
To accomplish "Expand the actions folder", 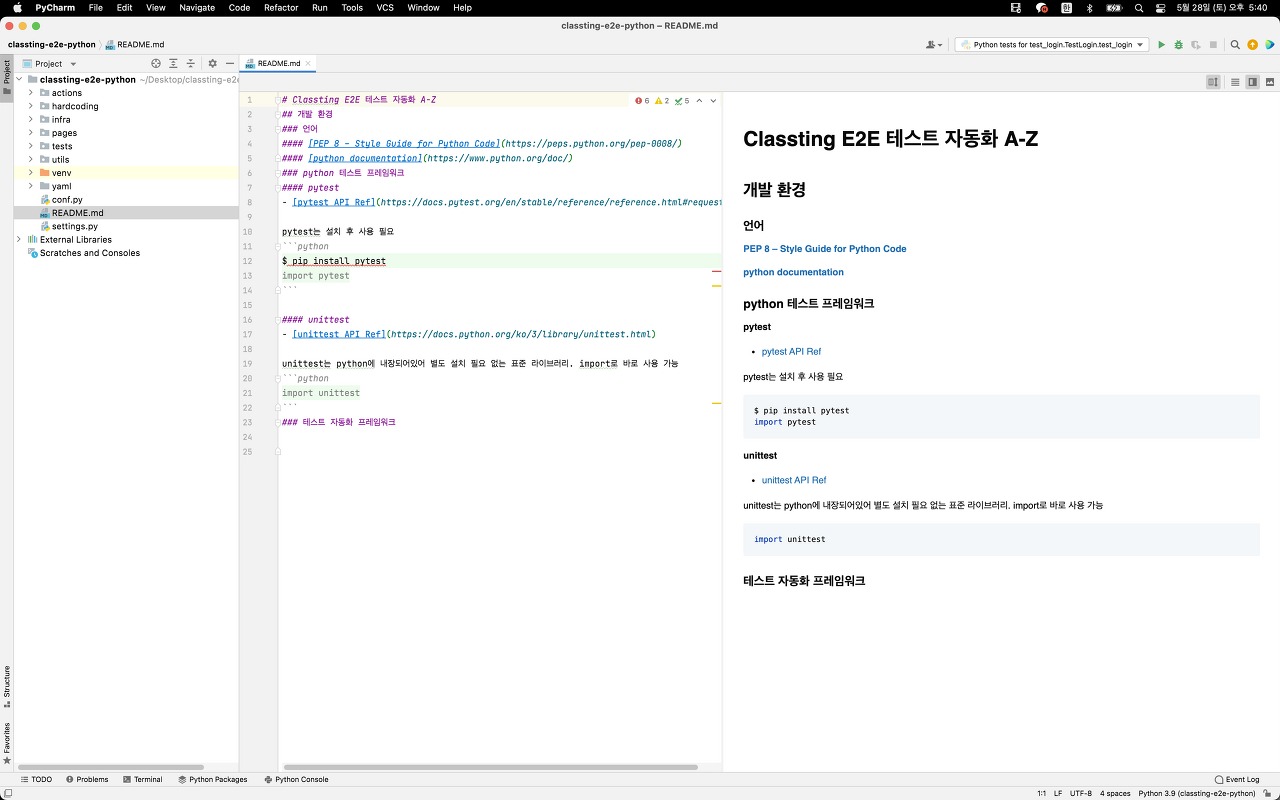I will click(31, 93).
